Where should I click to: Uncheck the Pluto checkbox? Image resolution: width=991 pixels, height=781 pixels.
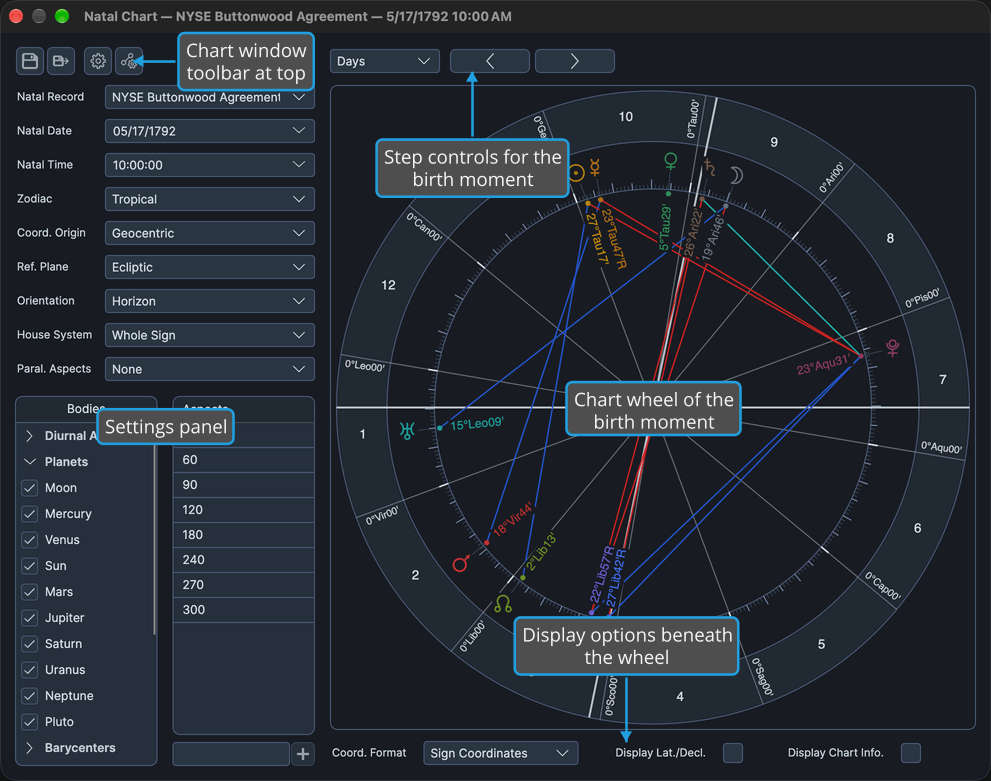point(30,721)
